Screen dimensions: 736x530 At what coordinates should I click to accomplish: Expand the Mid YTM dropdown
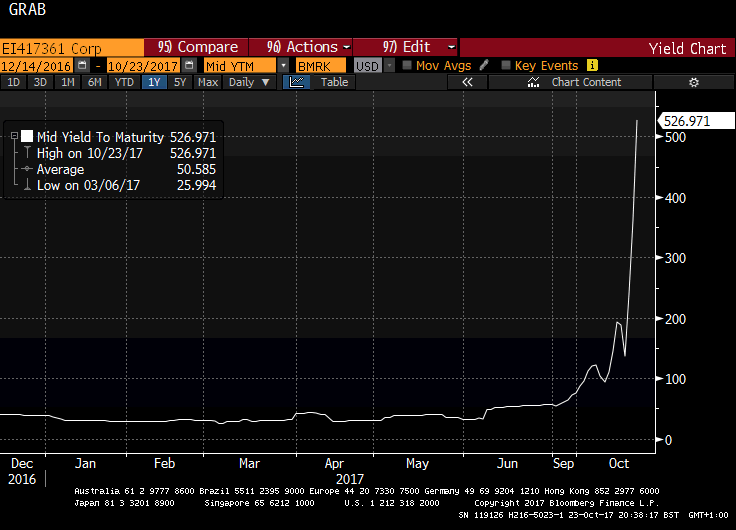[x=284, y=65]
